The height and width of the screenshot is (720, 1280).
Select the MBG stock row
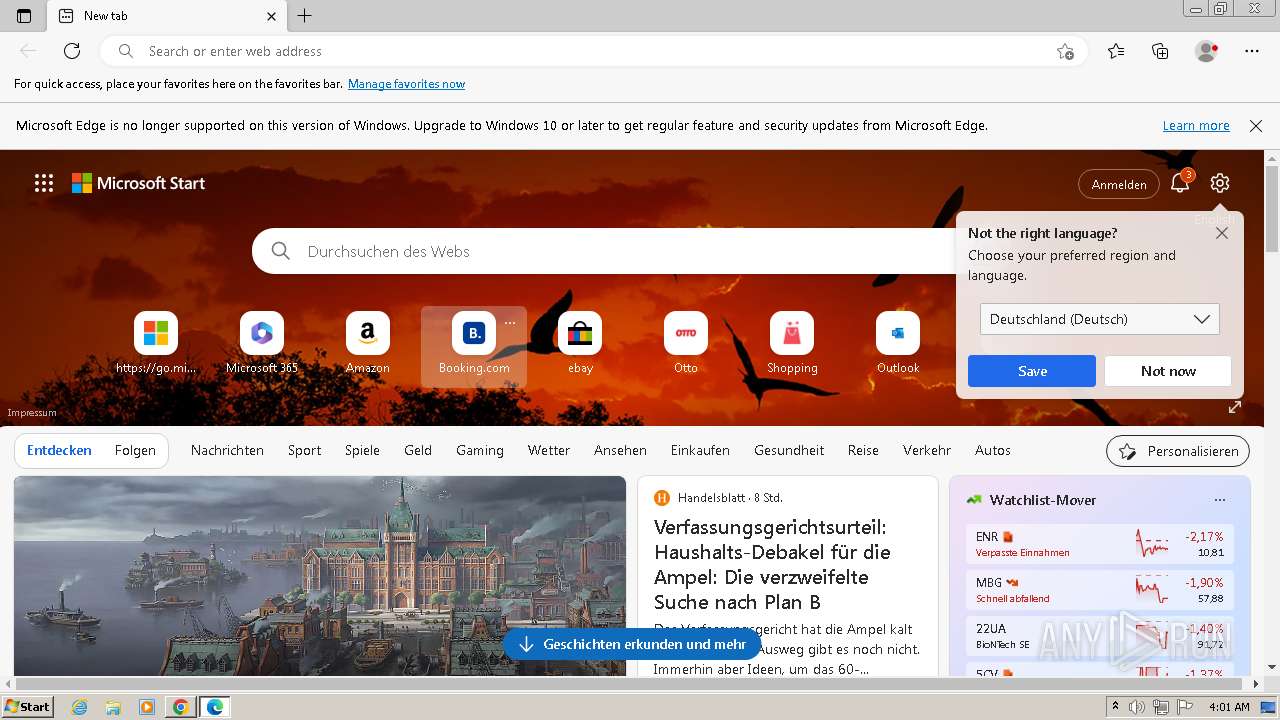[x=1100, y=590]
